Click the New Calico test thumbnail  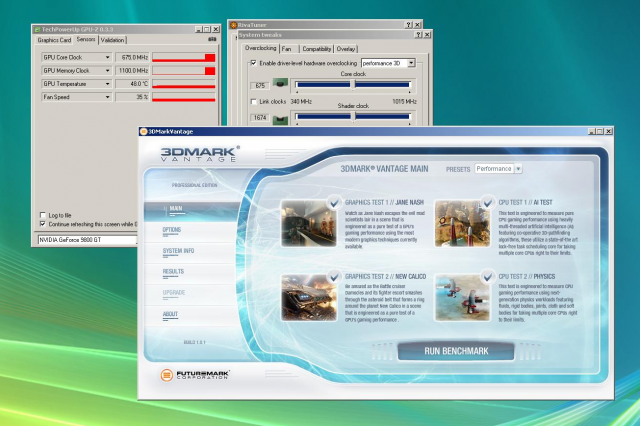pos(309,297)
